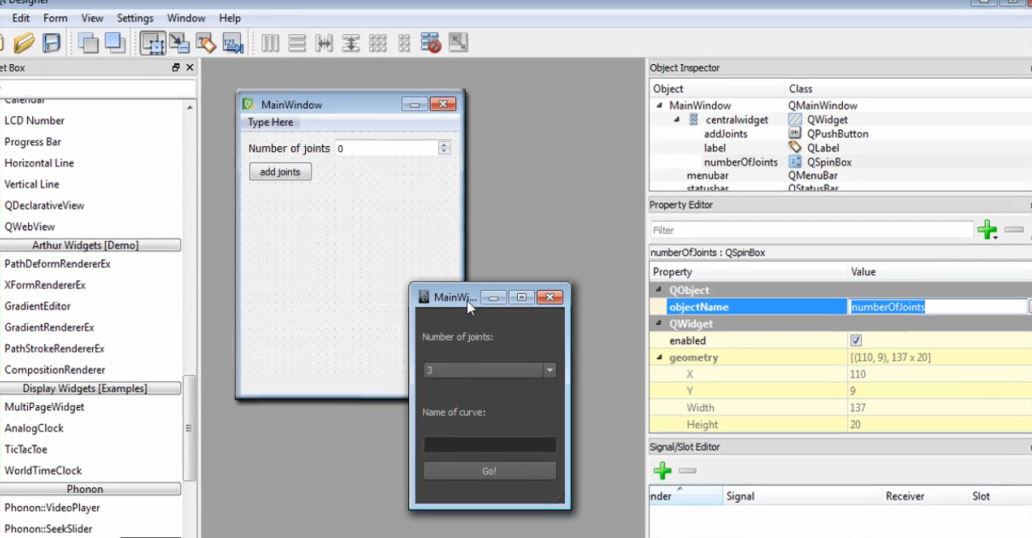Save the form with the floppy icon
1032x538 pixels.
click(51, 43)
